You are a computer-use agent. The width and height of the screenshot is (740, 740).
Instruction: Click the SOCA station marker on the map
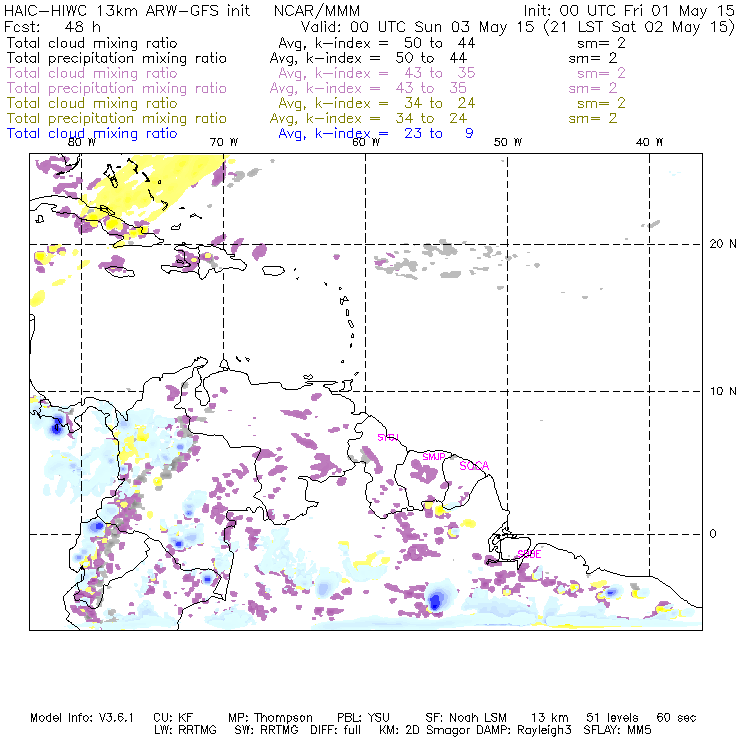(x=474, y=466)
